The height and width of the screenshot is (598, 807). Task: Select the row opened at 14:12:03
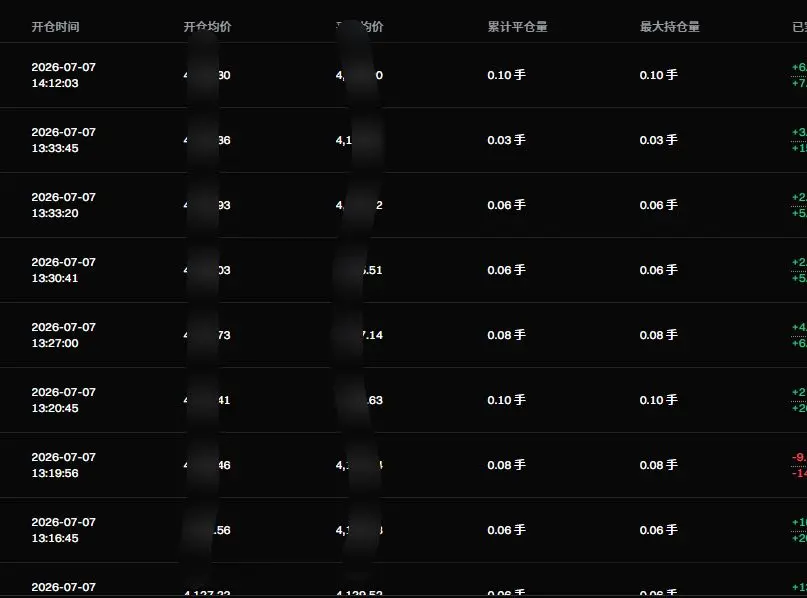coord(404,75)
